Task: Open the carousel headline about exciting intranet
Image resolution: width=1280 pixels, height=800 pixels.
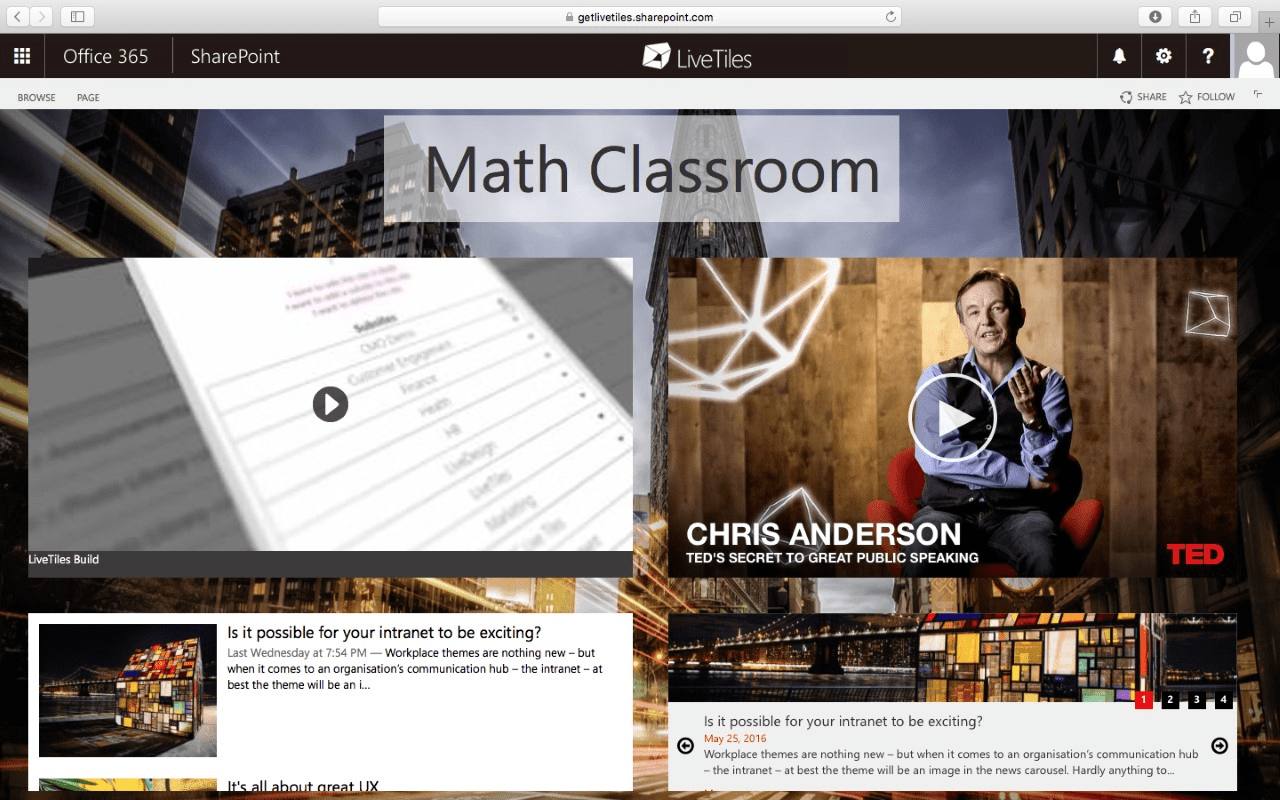Action: point(843,721)
